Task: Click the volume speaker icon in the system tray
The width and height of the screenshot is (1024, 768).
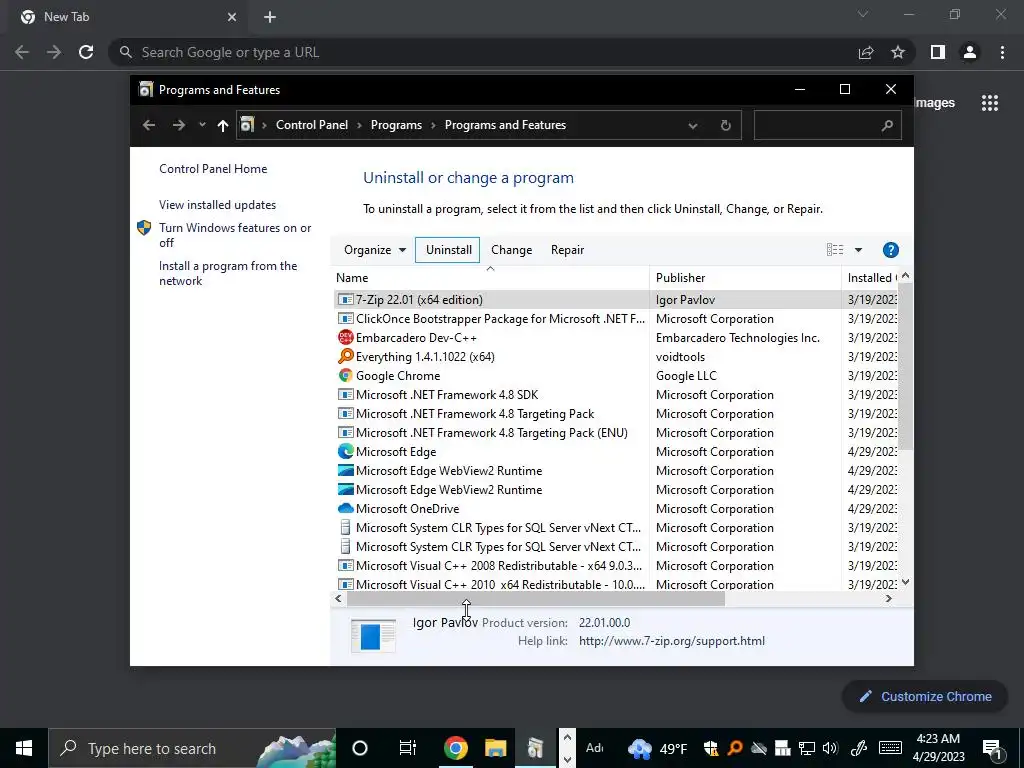Action: pyautogui.click(x=830, y=748)
